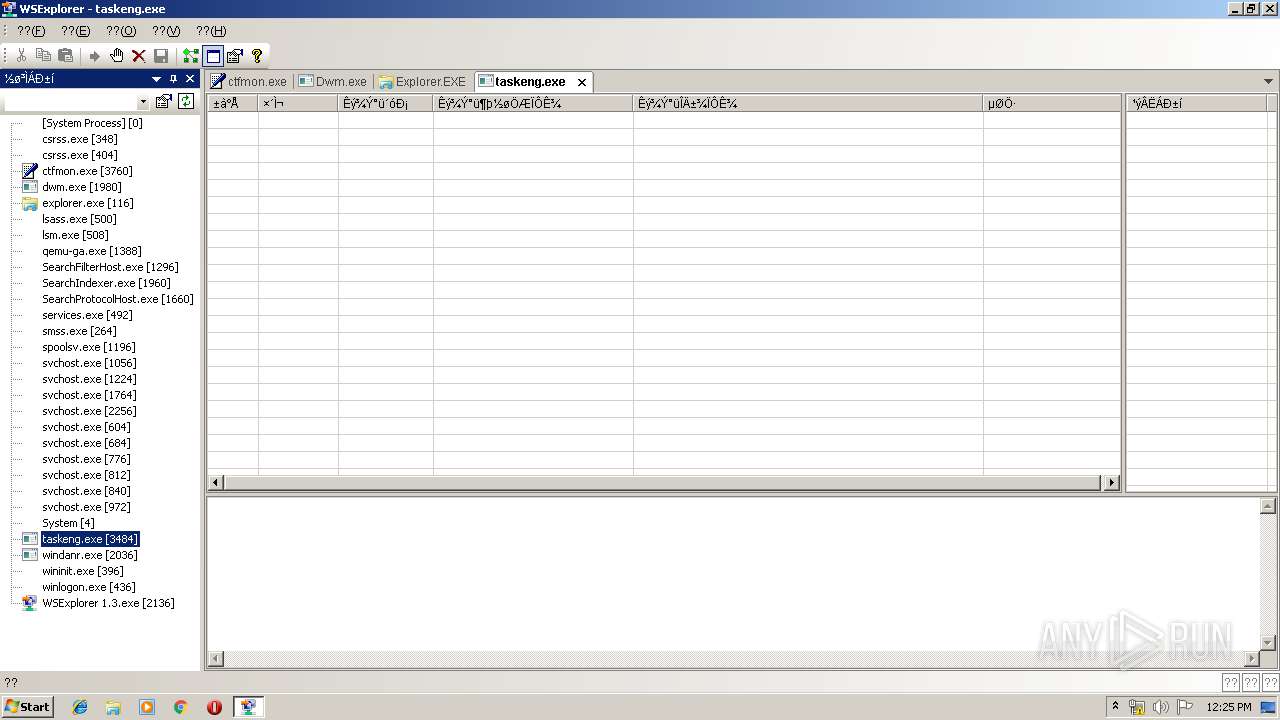The width and height of the screenshot is (1280, 720).
Task: Toggle the window-view toolbar button
Action: click(213, 56)
